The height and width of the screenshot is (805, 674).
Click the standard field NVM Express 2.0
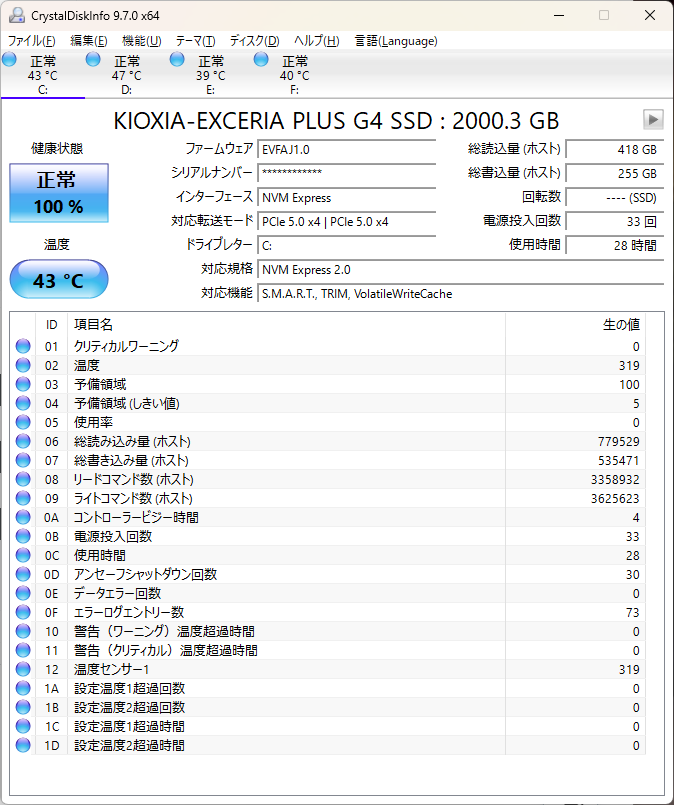click(x=460, y=270)
